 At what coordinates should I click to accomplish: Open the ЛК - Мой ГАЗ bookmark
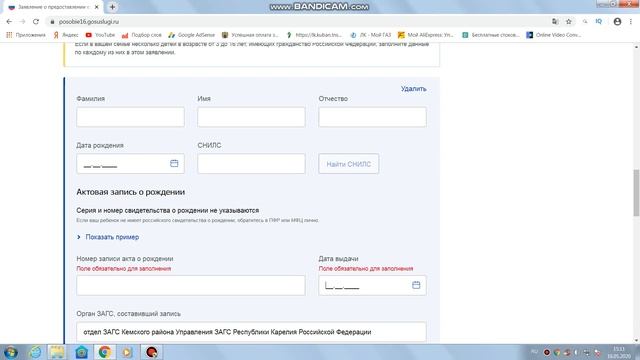pos(370,35)
